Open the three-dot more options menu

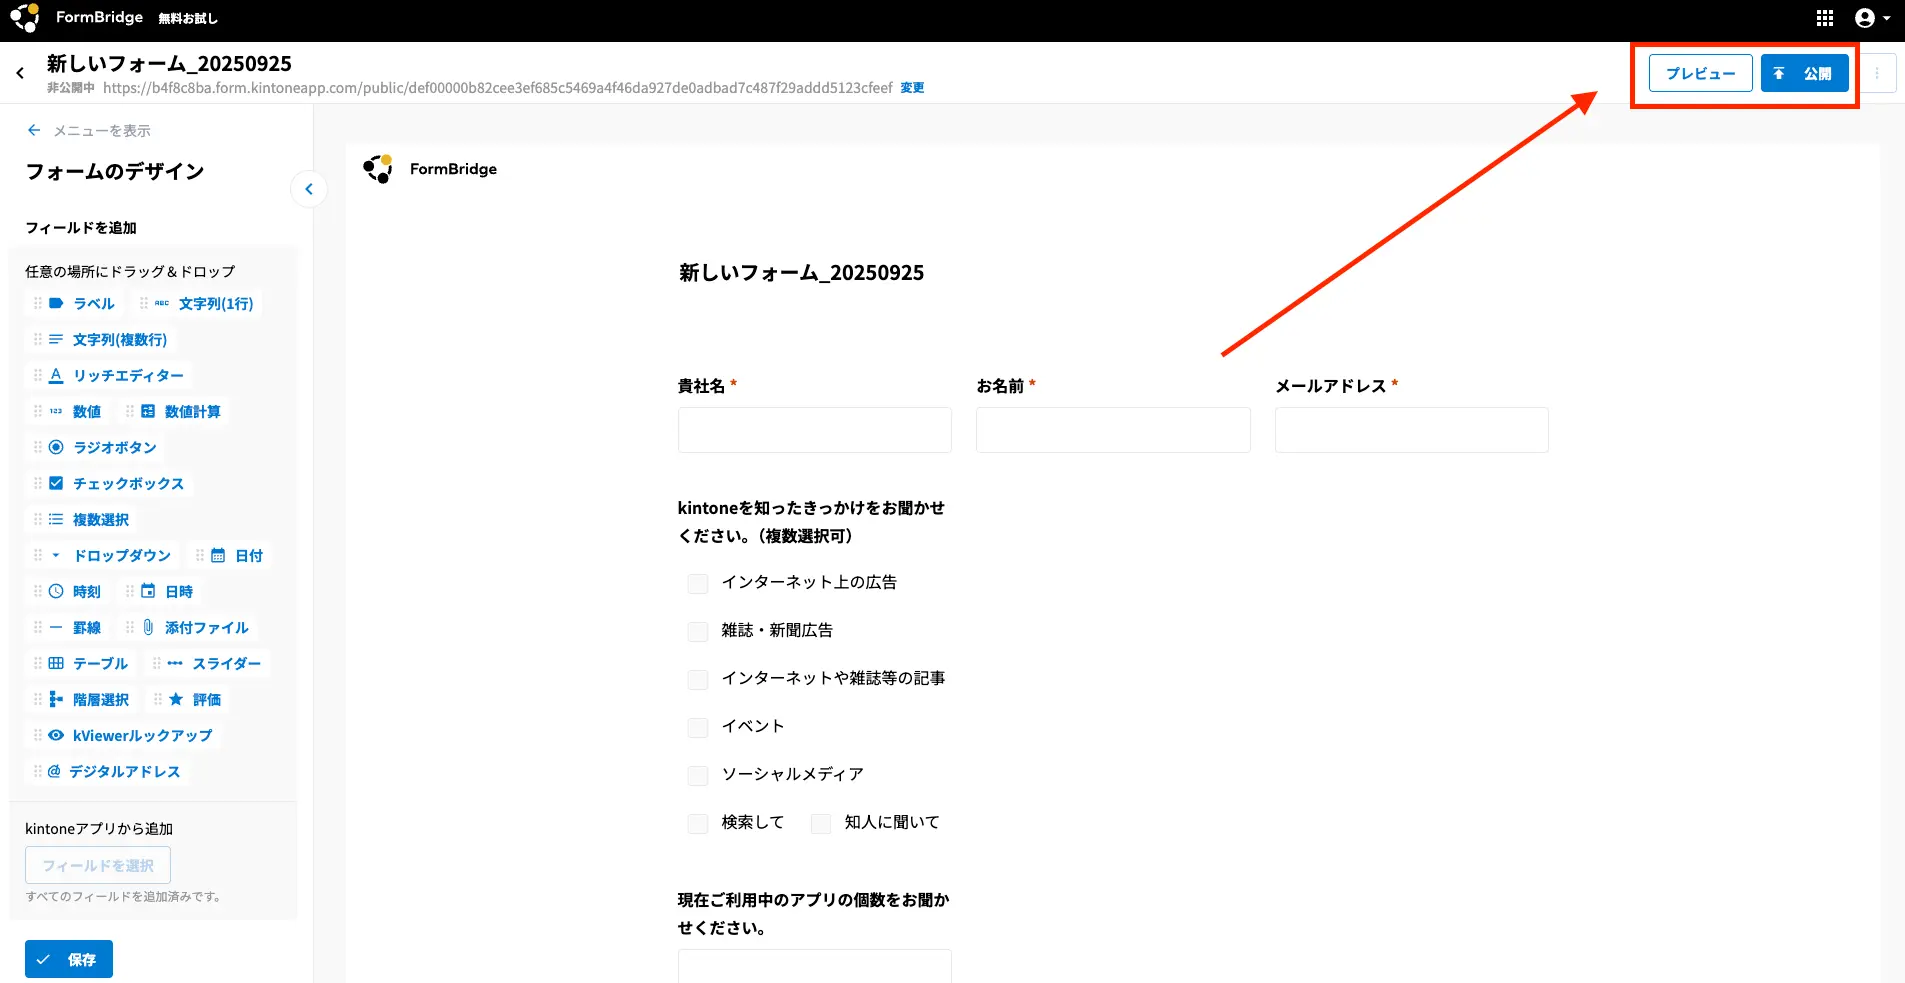tap(1877, 73)
